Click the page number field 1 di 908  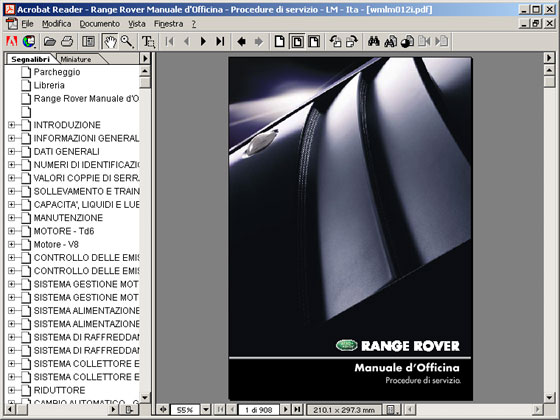point(258,410)
